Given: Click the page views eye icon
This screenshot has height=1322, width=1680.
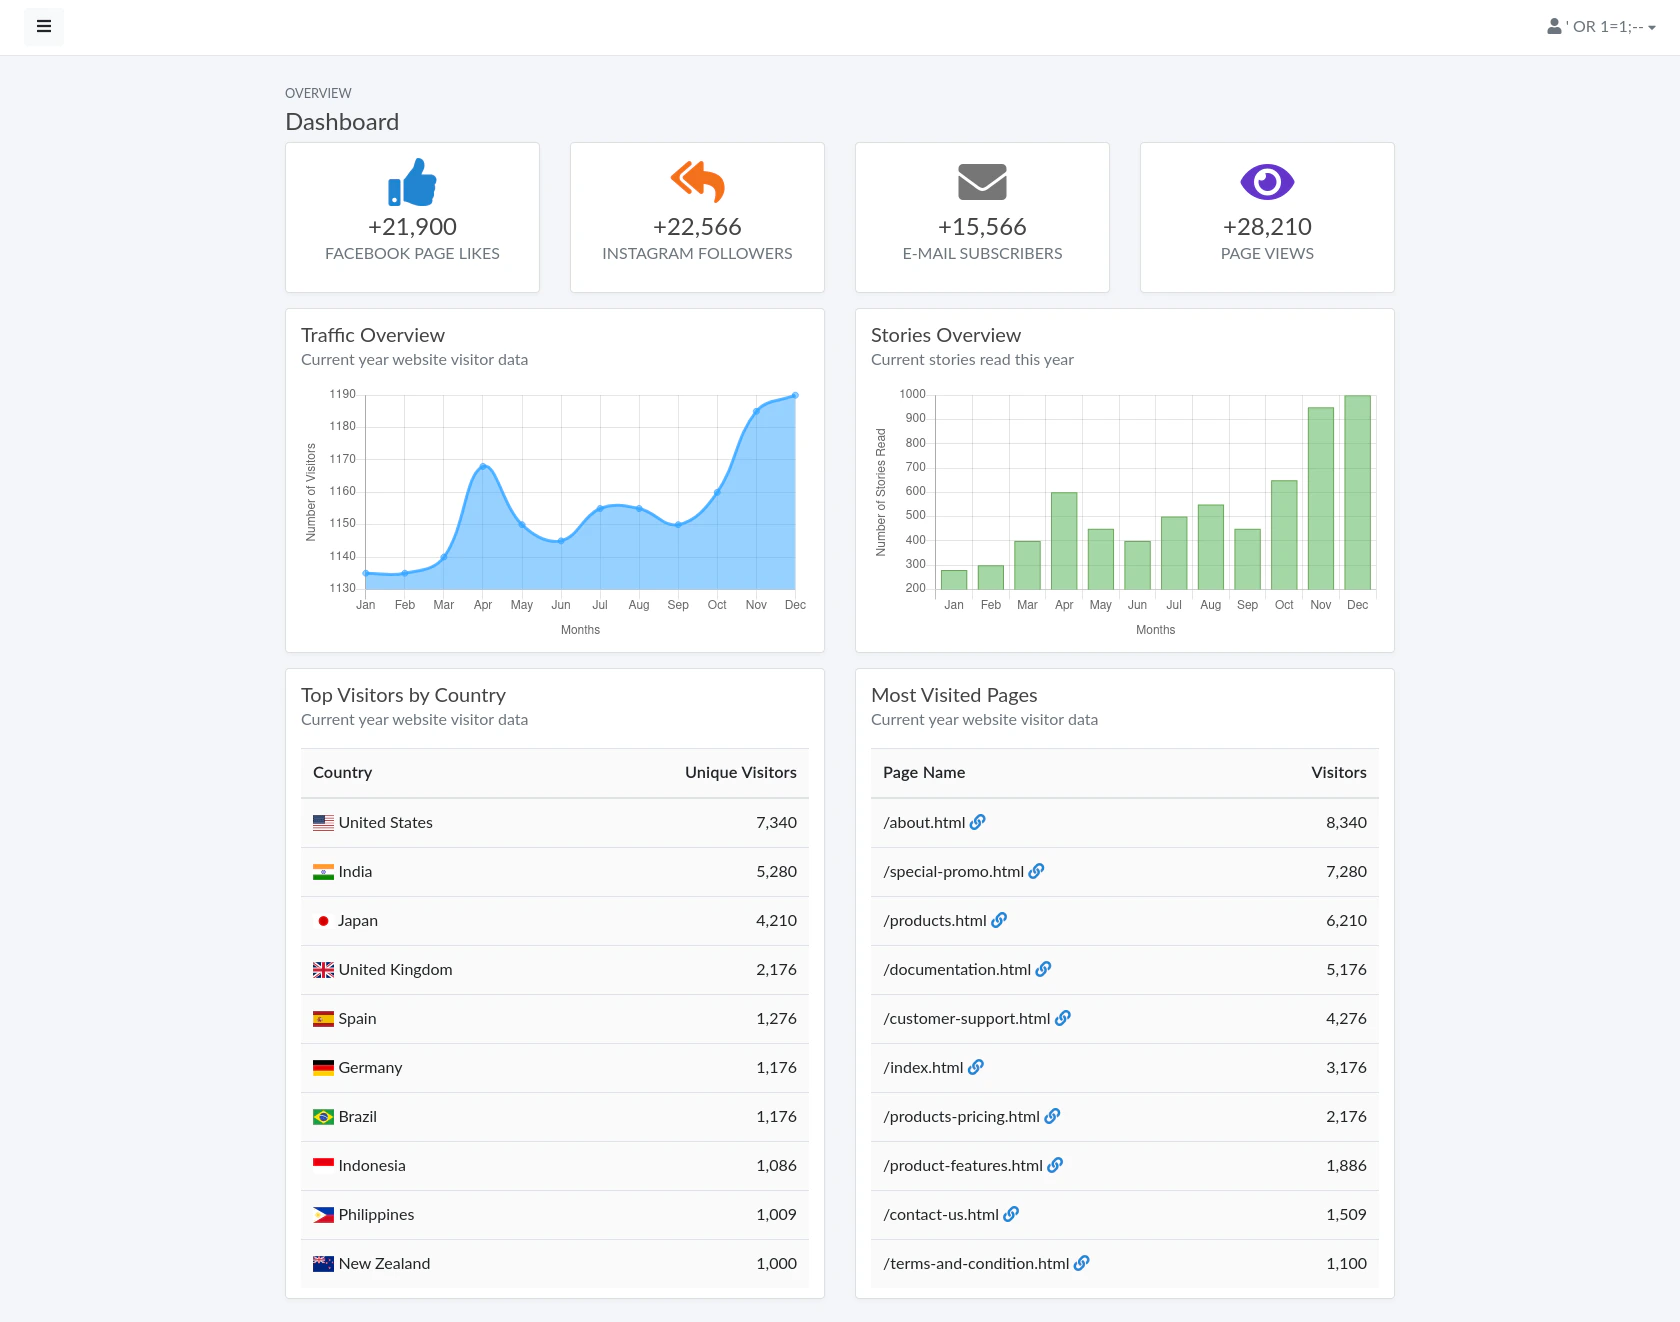Looking at the screenshot, I should [1267, 182].
